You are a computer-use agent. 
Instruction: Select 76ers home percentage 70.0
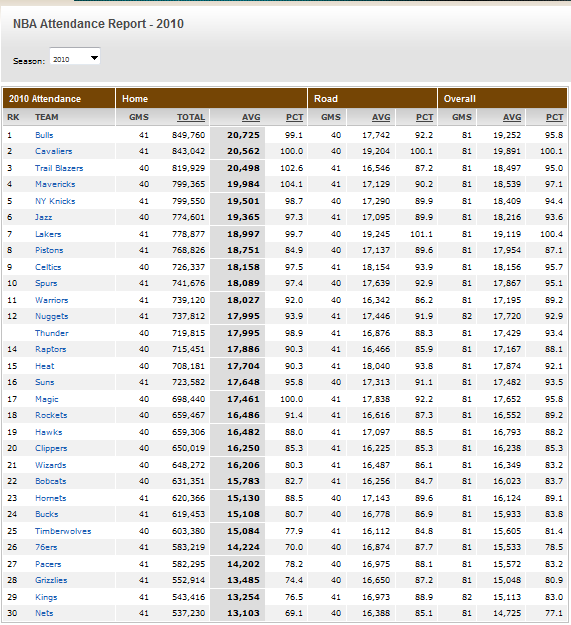pos(294,547)
